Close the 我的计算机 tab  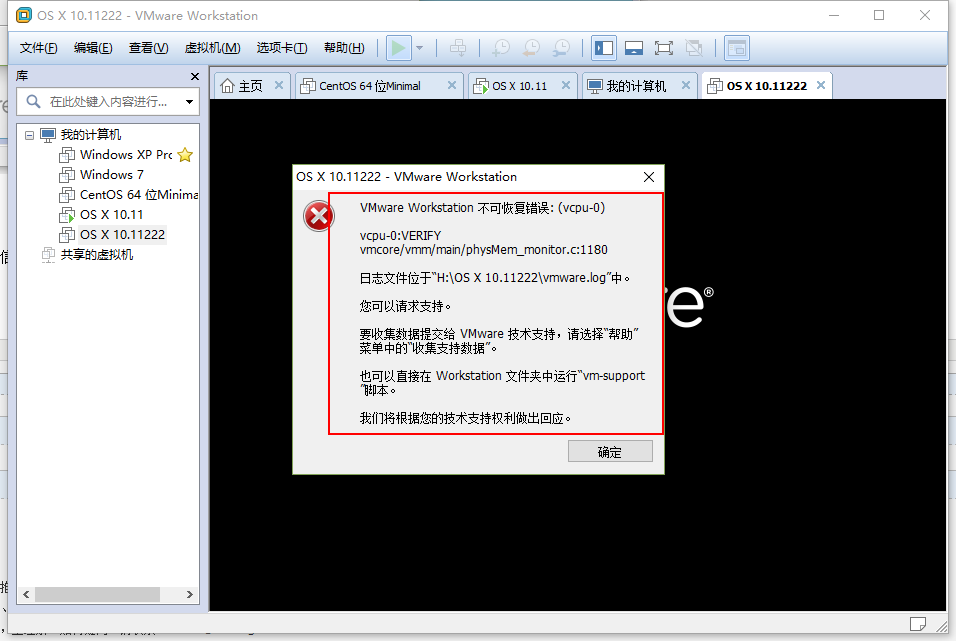(686, 85)
